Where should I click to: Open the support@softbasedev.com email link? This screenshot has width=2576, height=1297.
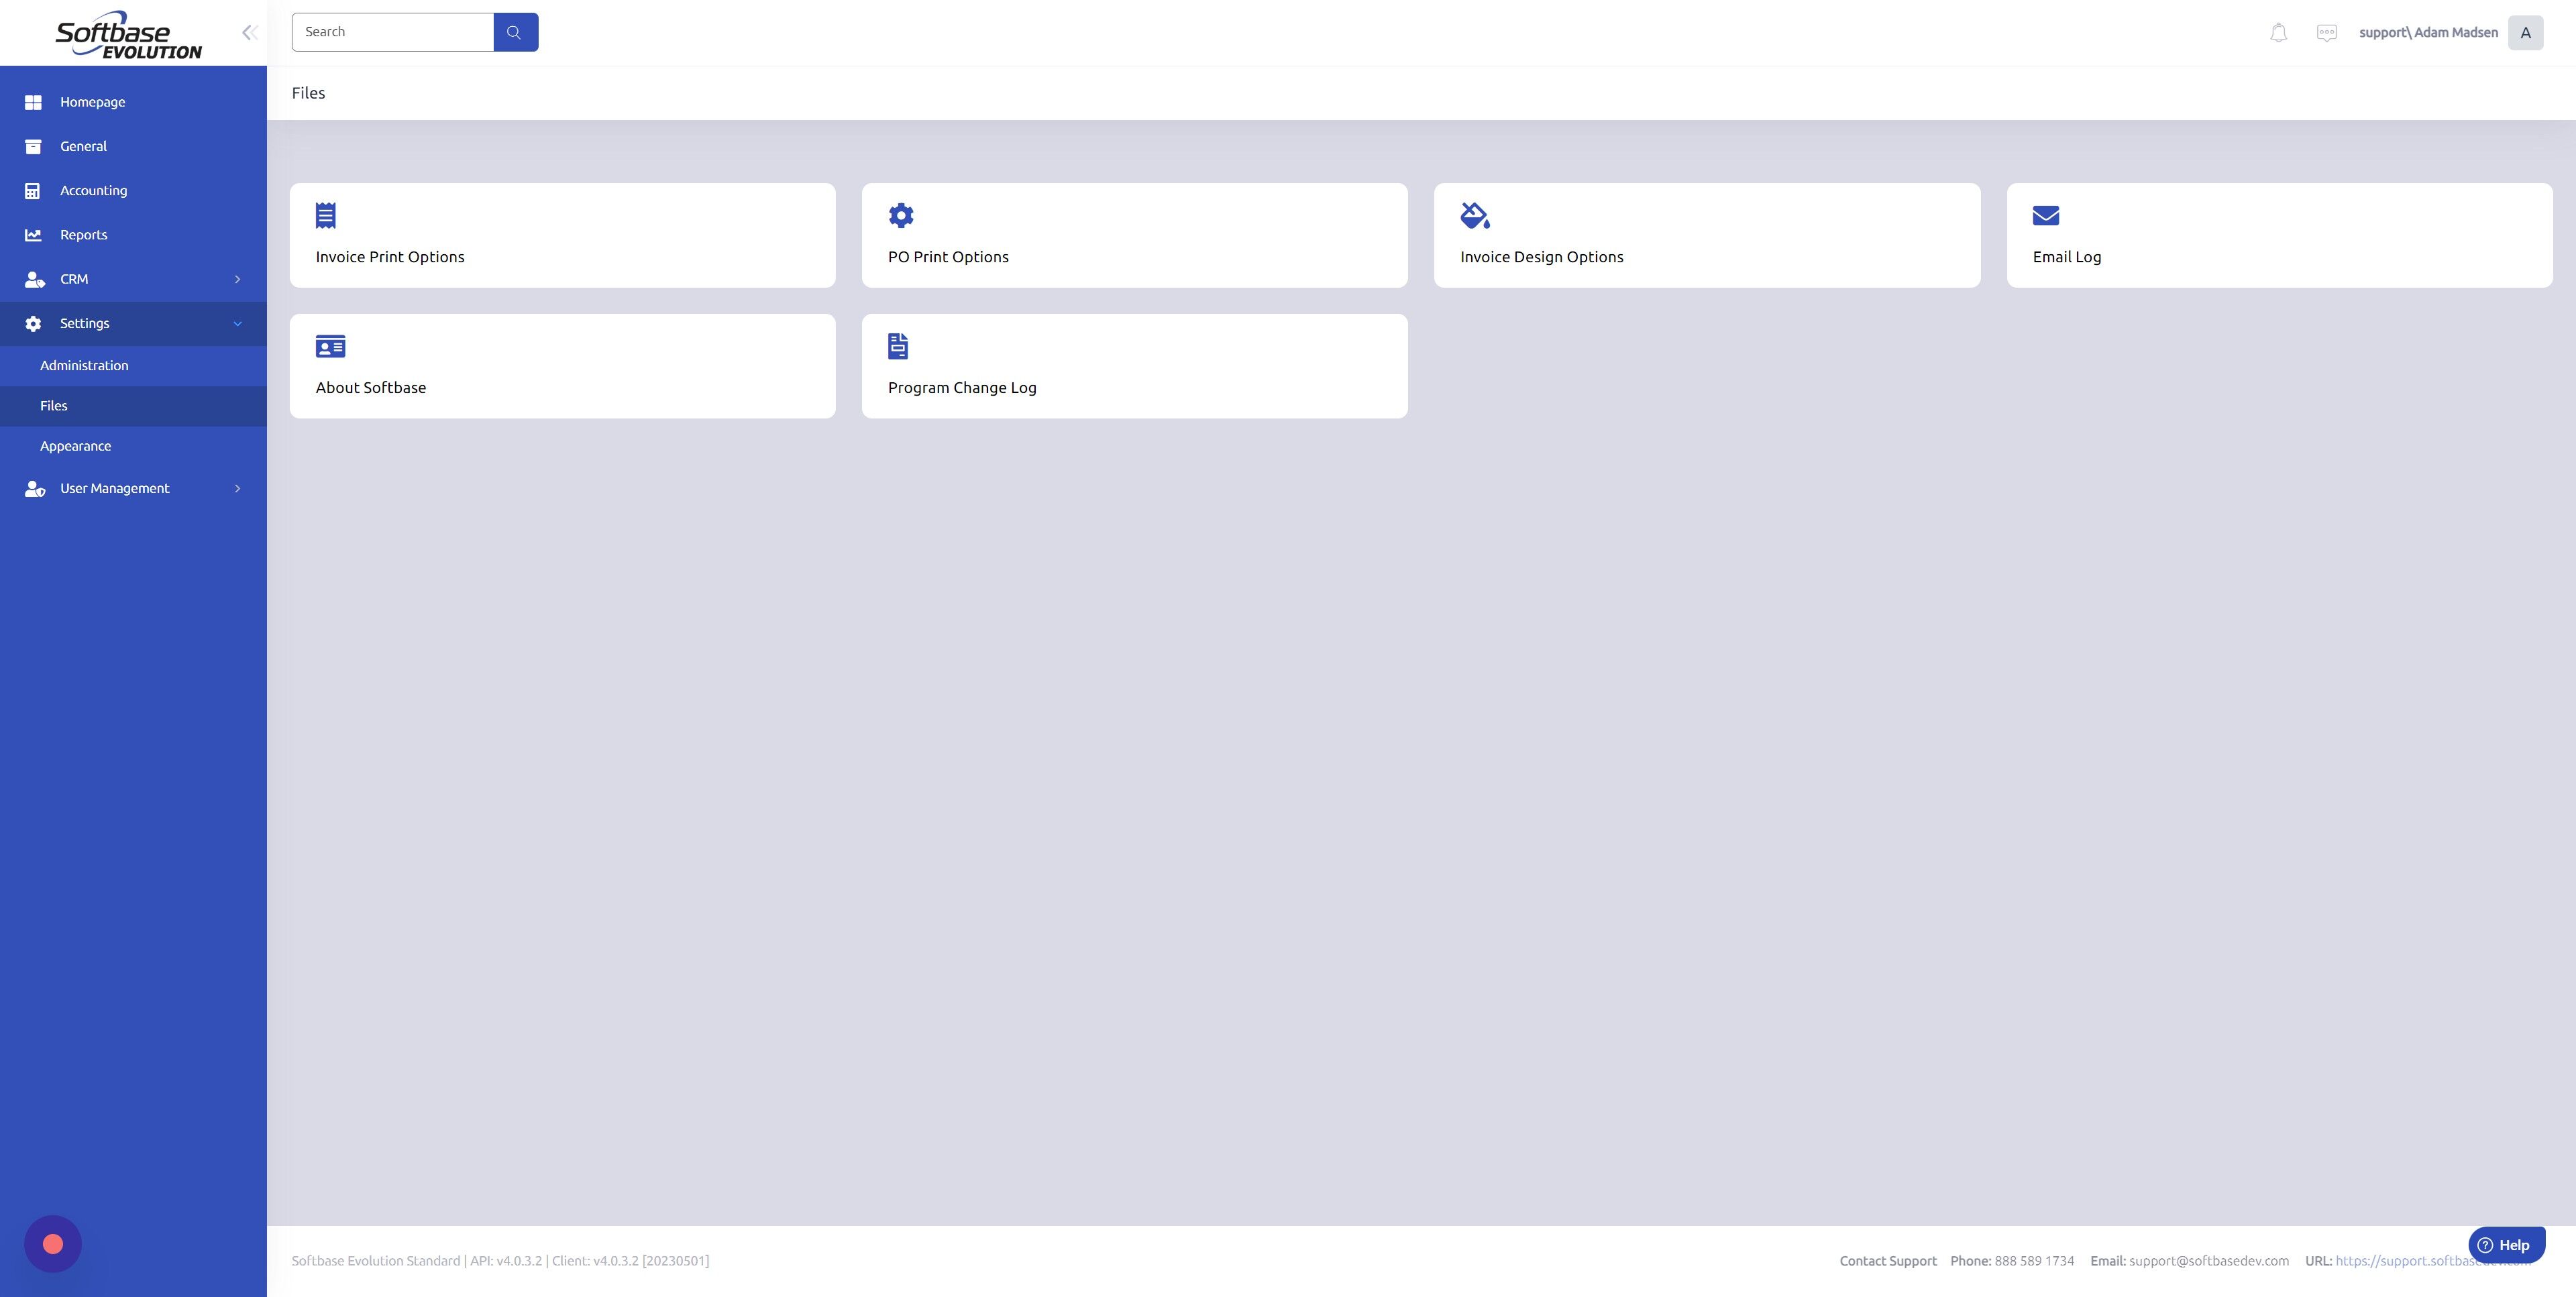click(2208, 1261)
